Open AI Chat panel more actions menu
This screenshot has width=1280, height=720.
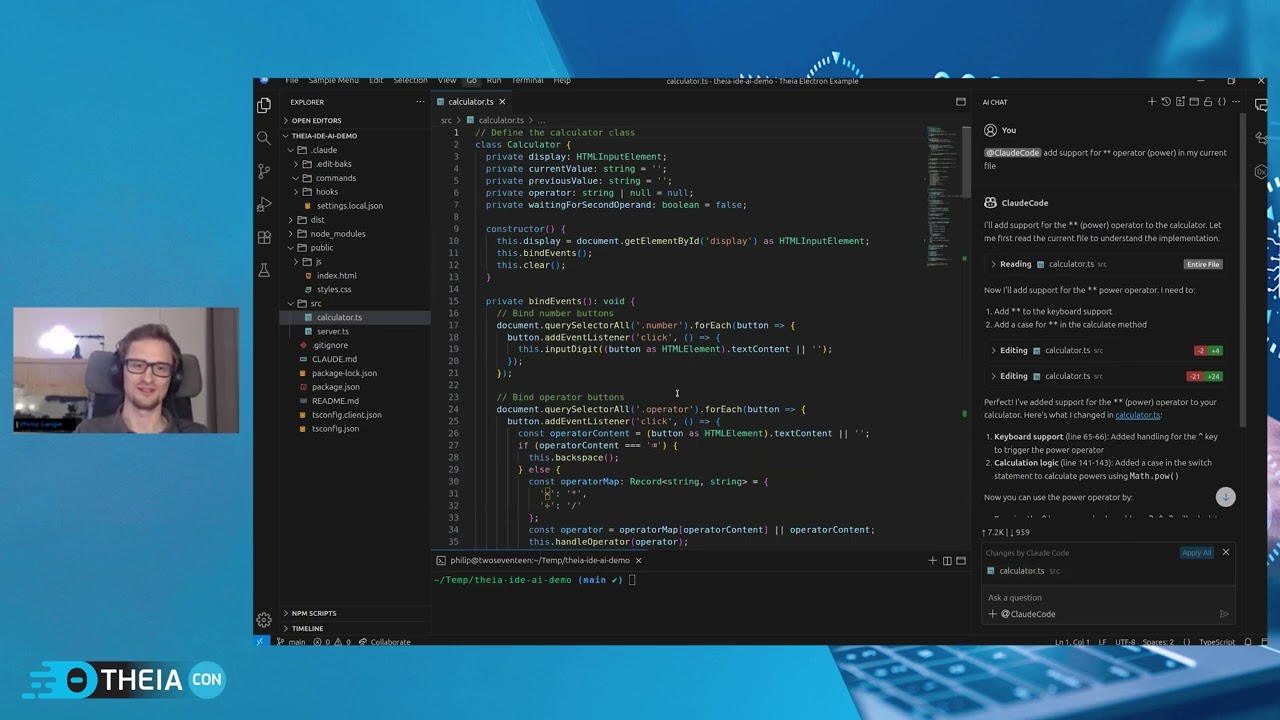point(1236,102)
